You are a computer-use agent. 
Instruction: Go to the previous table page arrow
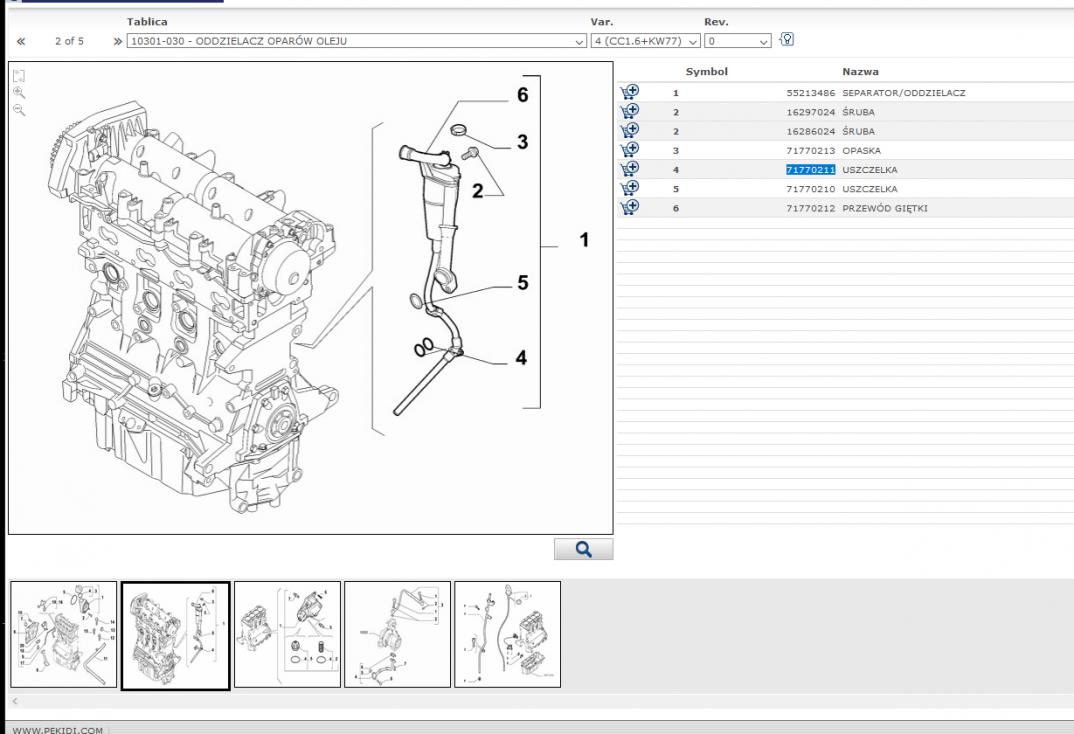click(21, 41)
